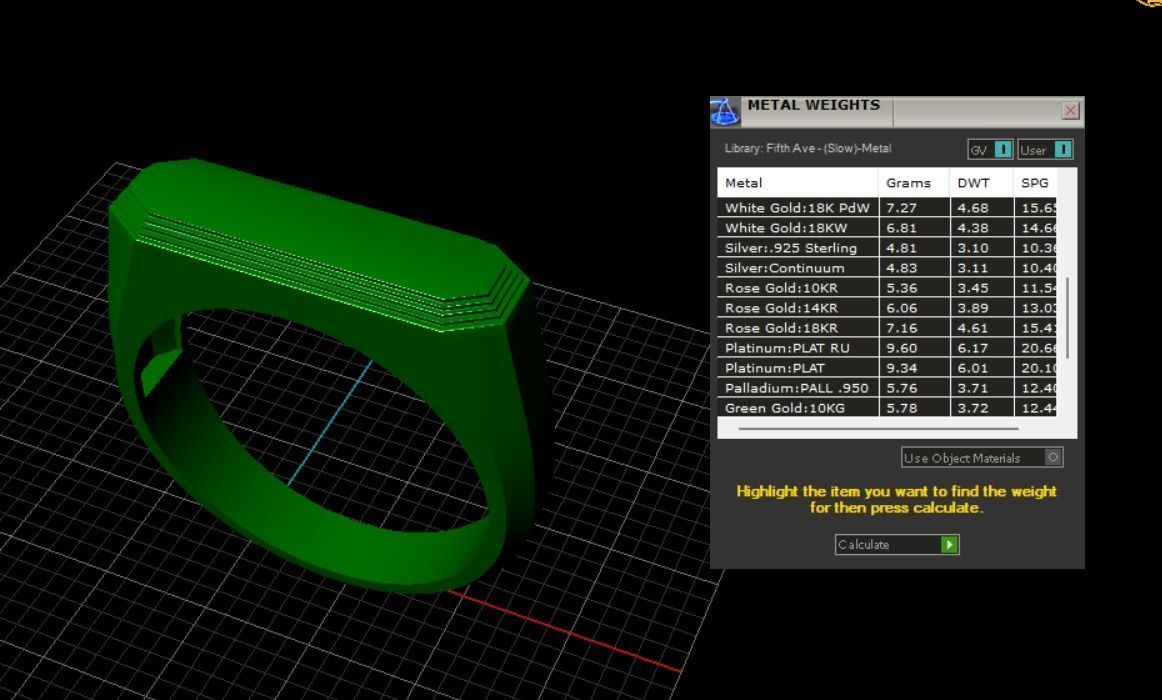Select the Rose Gold:18KR row
The height and width of the screenshot is (700, 1162).
click(x=886, y=327)
